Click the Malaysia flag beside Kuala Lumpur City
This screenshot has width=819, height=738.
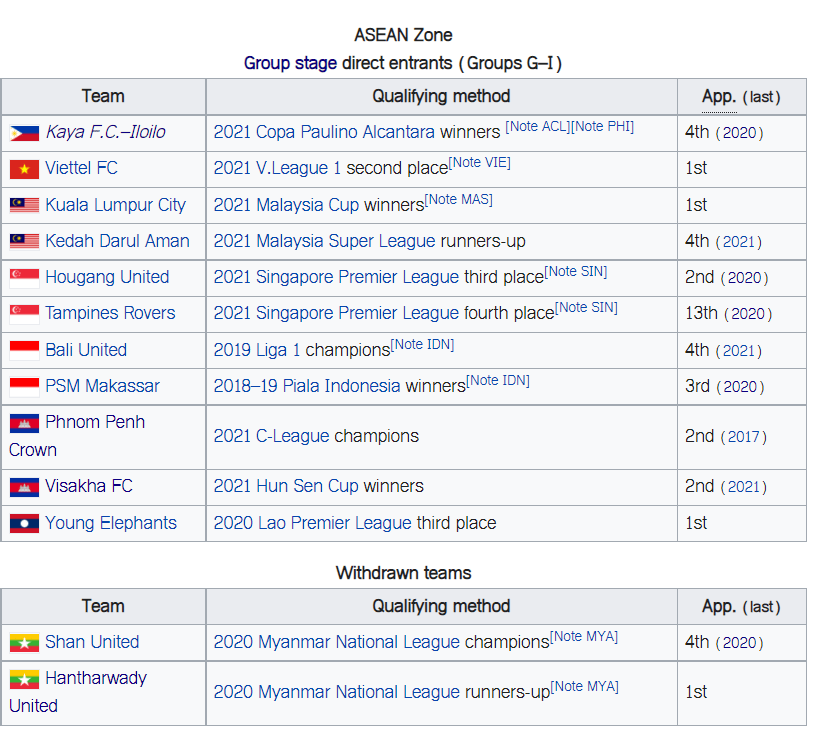click(x=24, y=205)
